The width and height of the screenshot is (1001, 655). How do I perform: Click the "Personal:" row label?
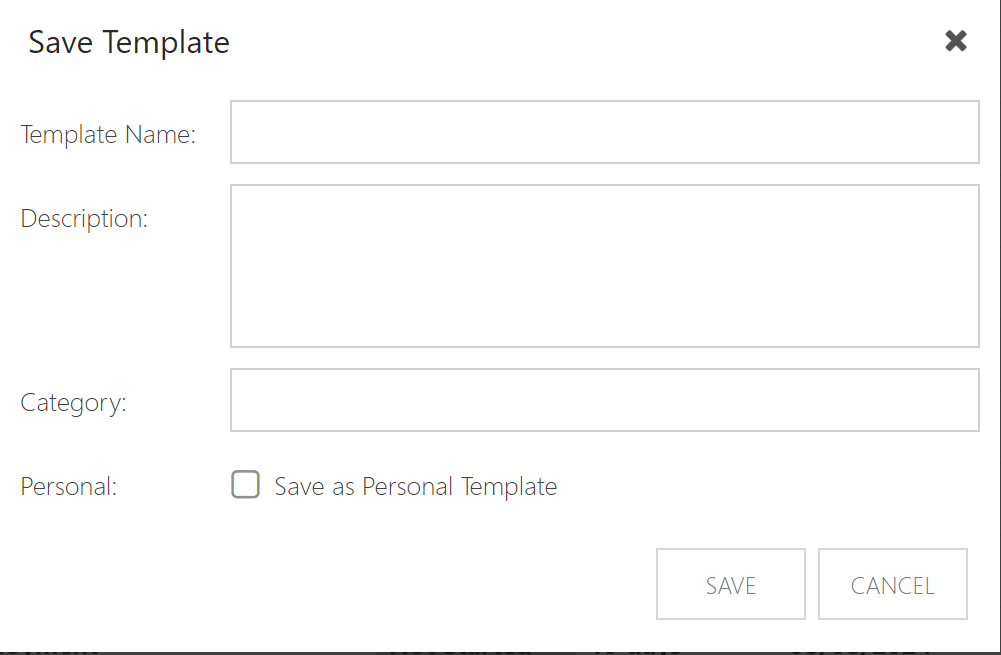point(68,486)
